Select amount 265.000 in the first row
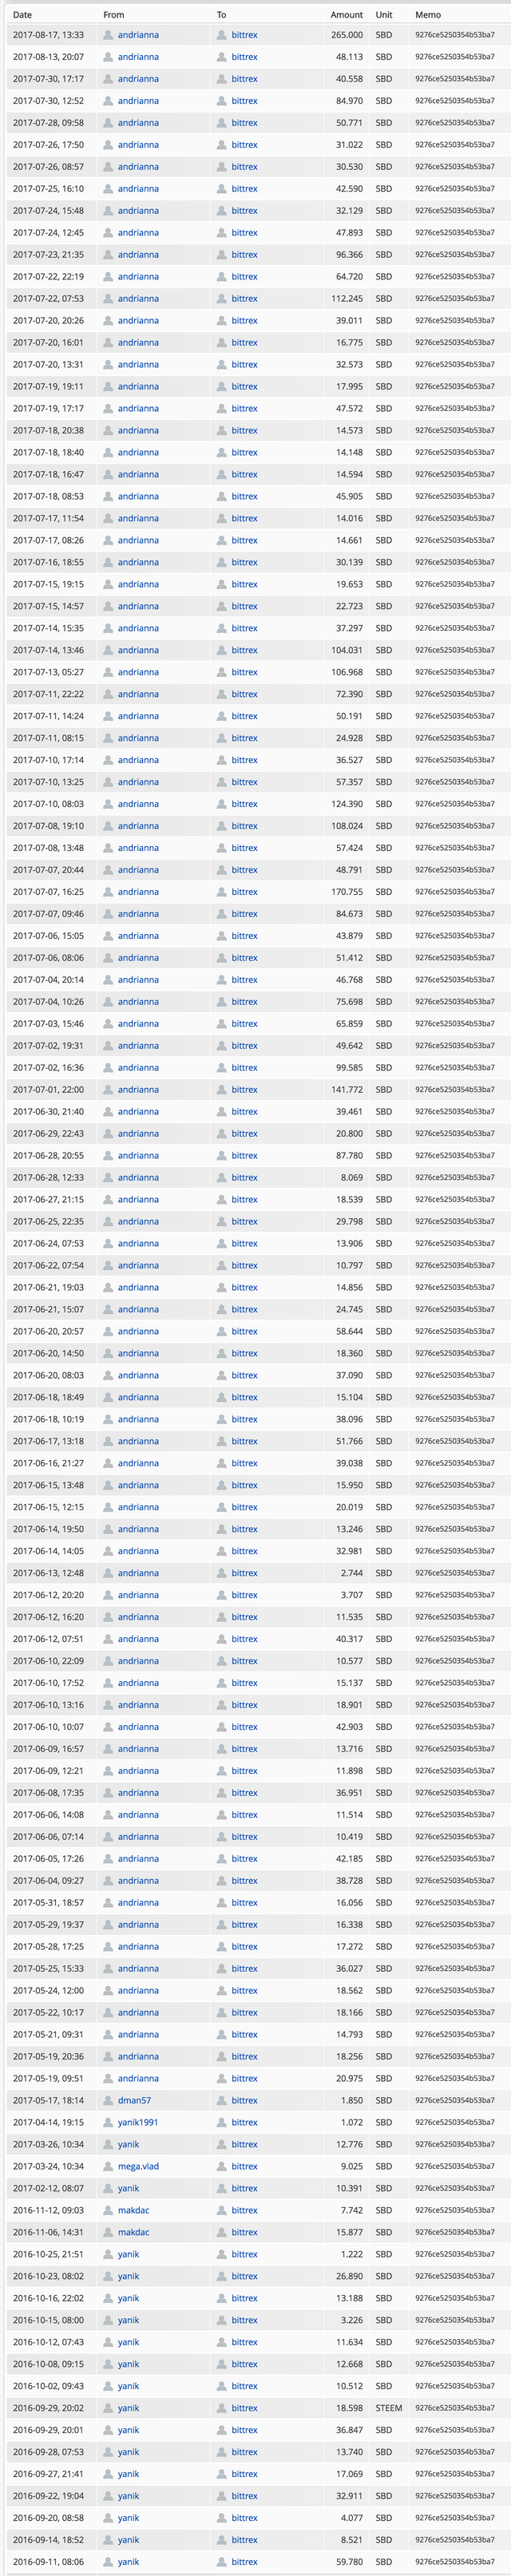The image size is (511, 2576). 347,35
